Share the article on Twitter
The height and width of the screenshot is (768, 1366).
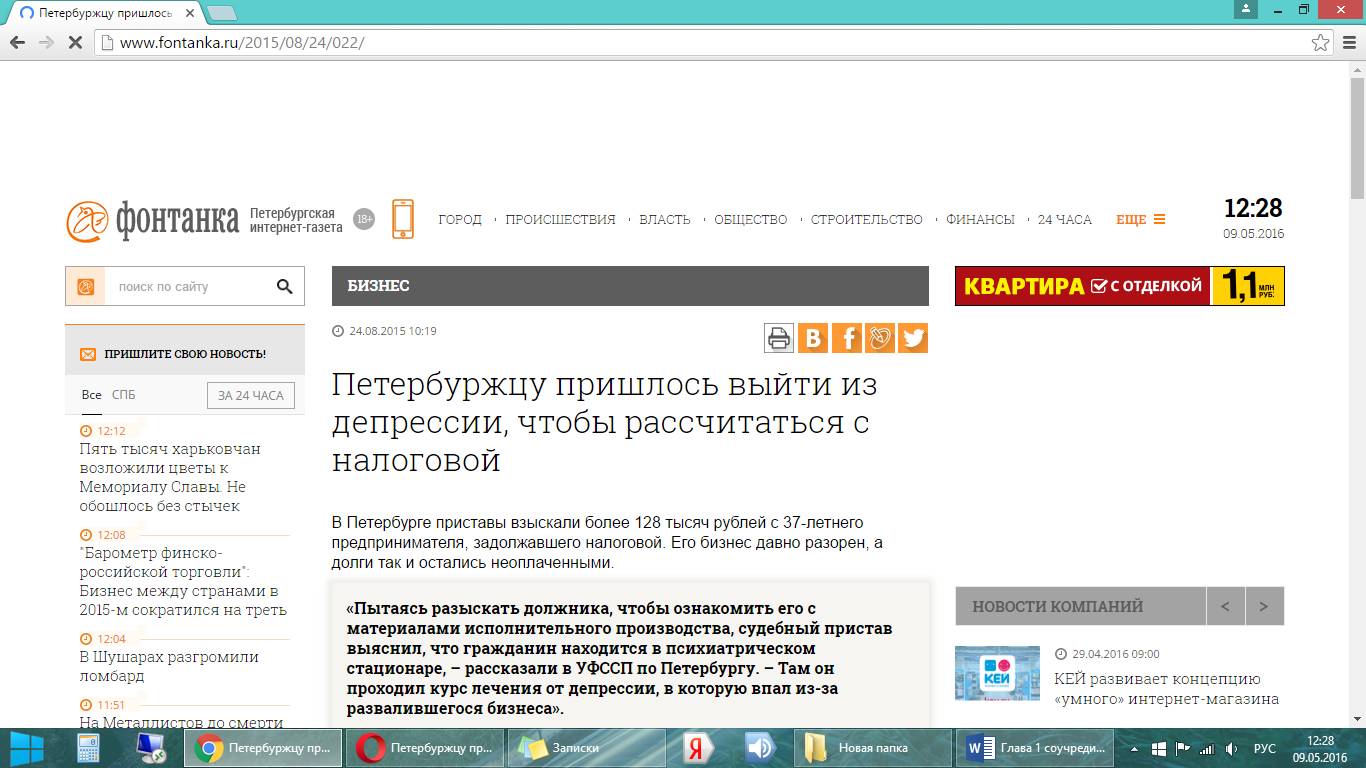(913, 338)
